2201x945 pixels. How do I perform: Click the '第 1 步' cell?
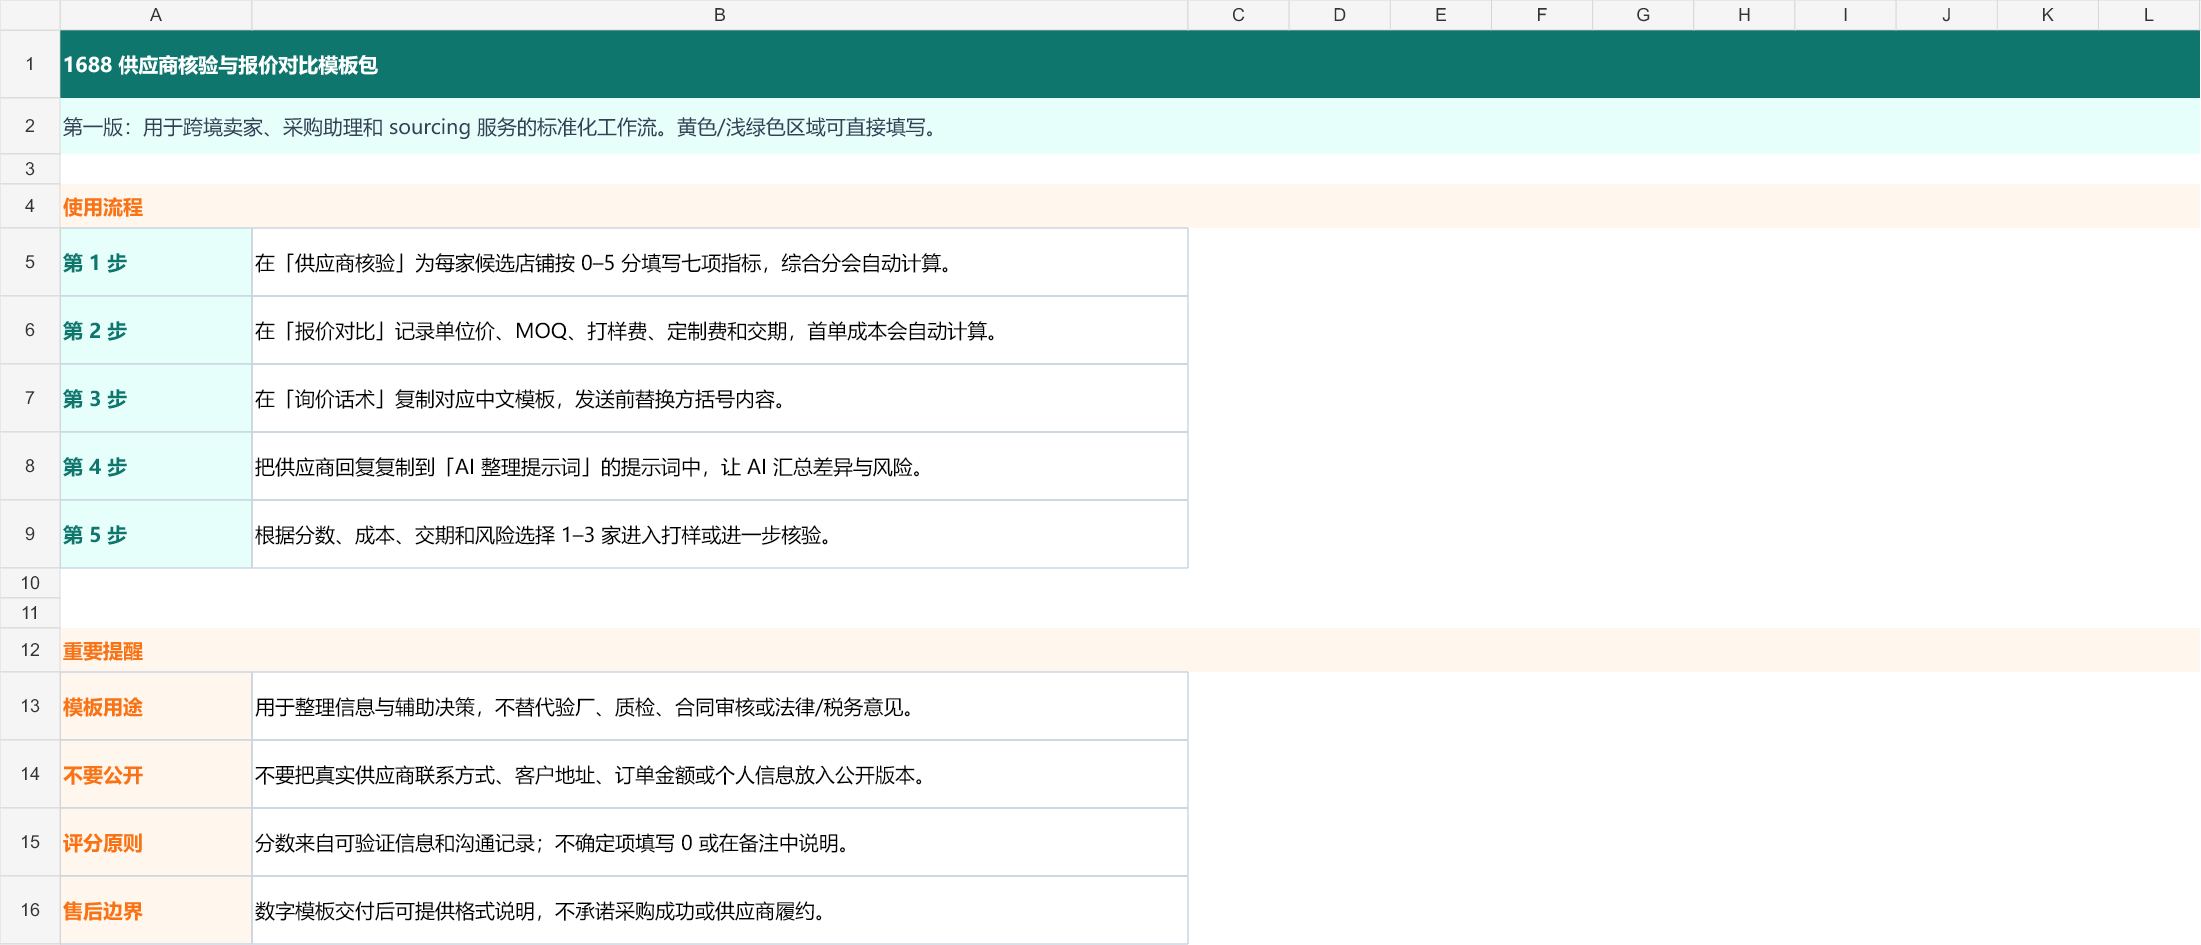tap(156, 262)
